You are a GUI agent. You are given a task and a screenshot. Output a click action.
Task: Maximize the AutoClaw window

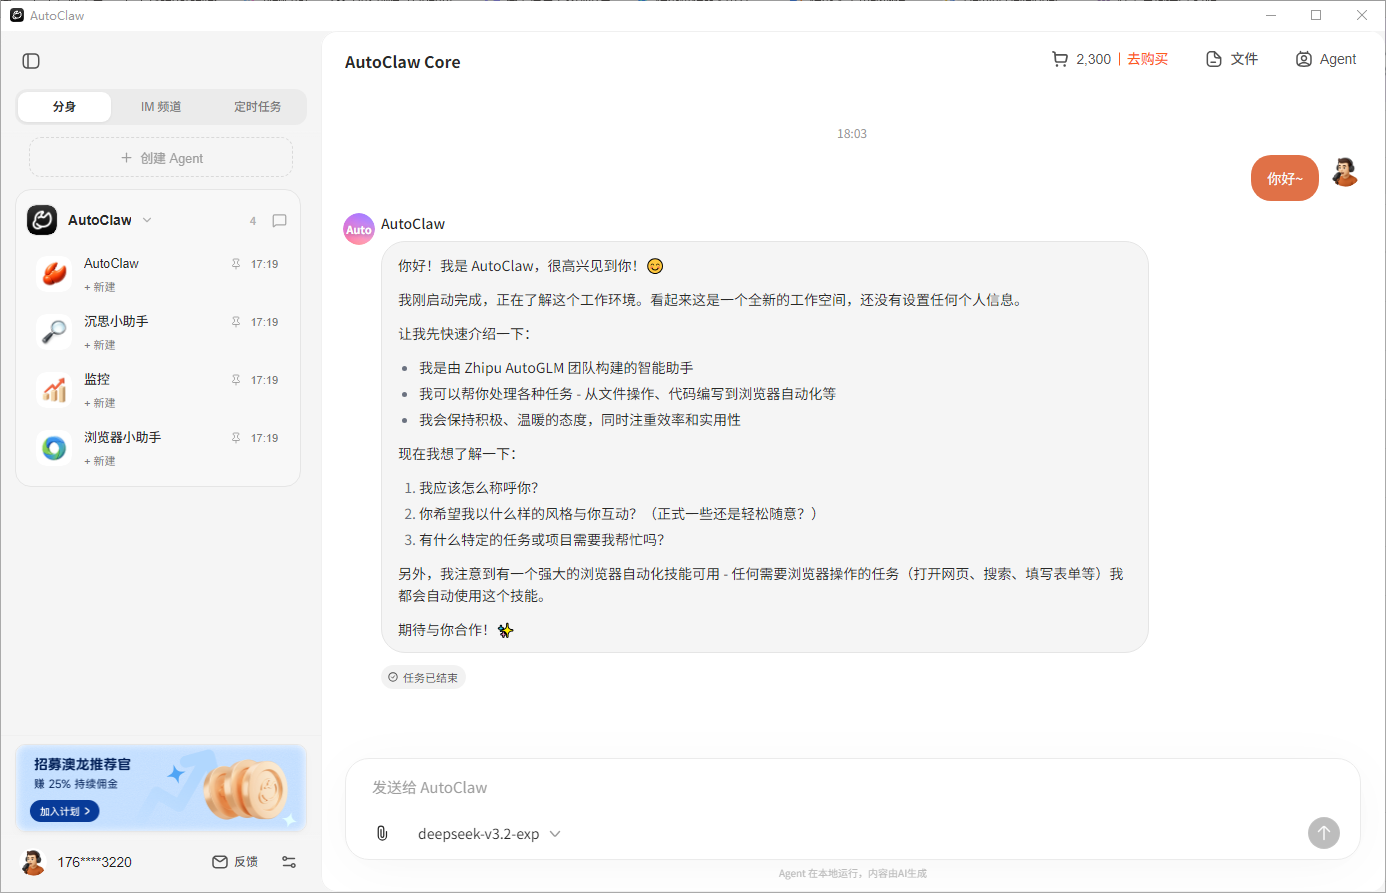(1316, 15)
